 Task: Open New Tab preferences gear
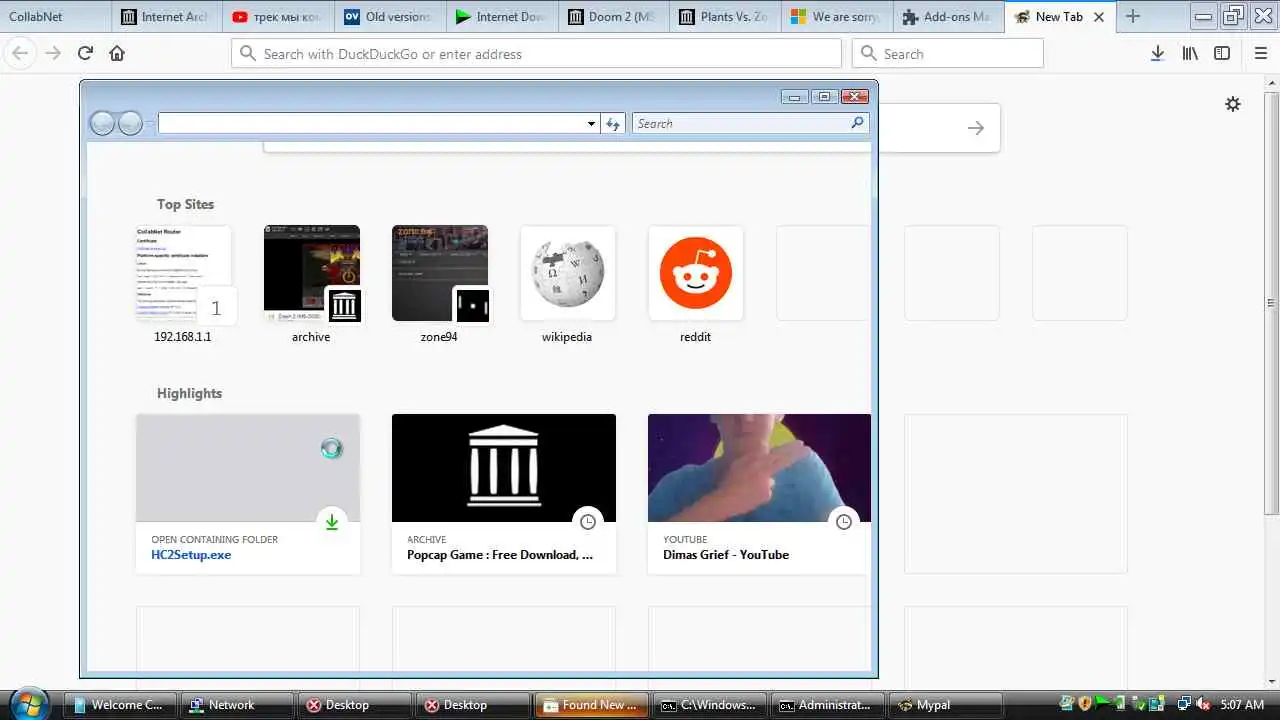tap(1233, 104)
